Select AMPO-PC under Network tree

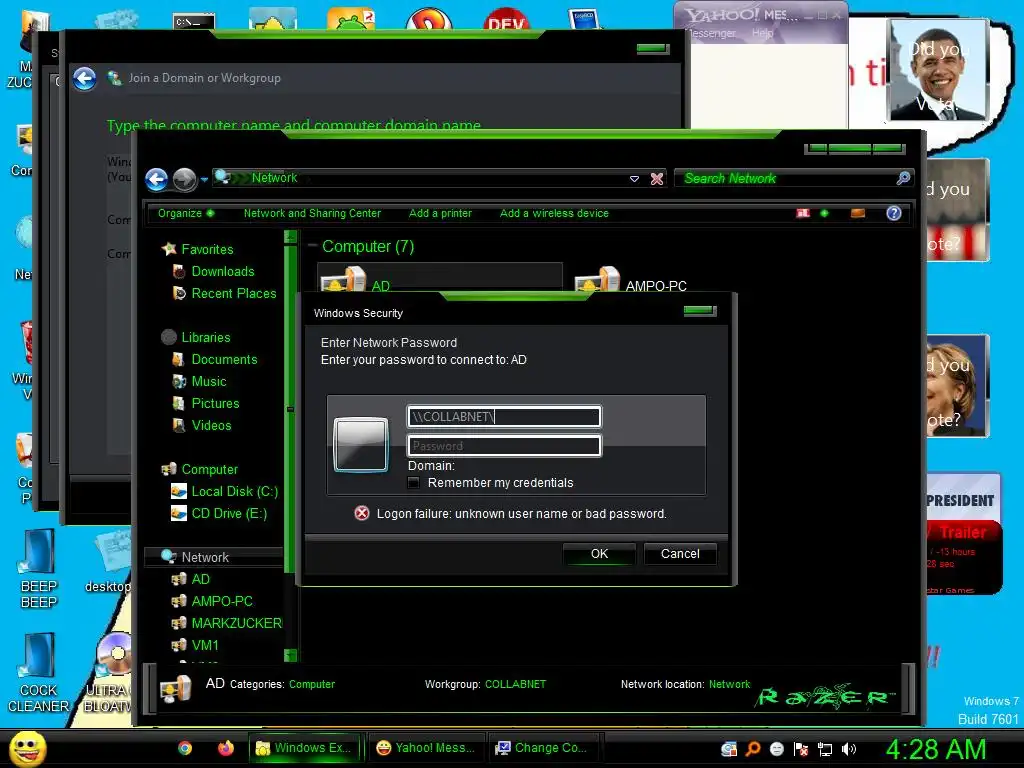pos(221,601)
